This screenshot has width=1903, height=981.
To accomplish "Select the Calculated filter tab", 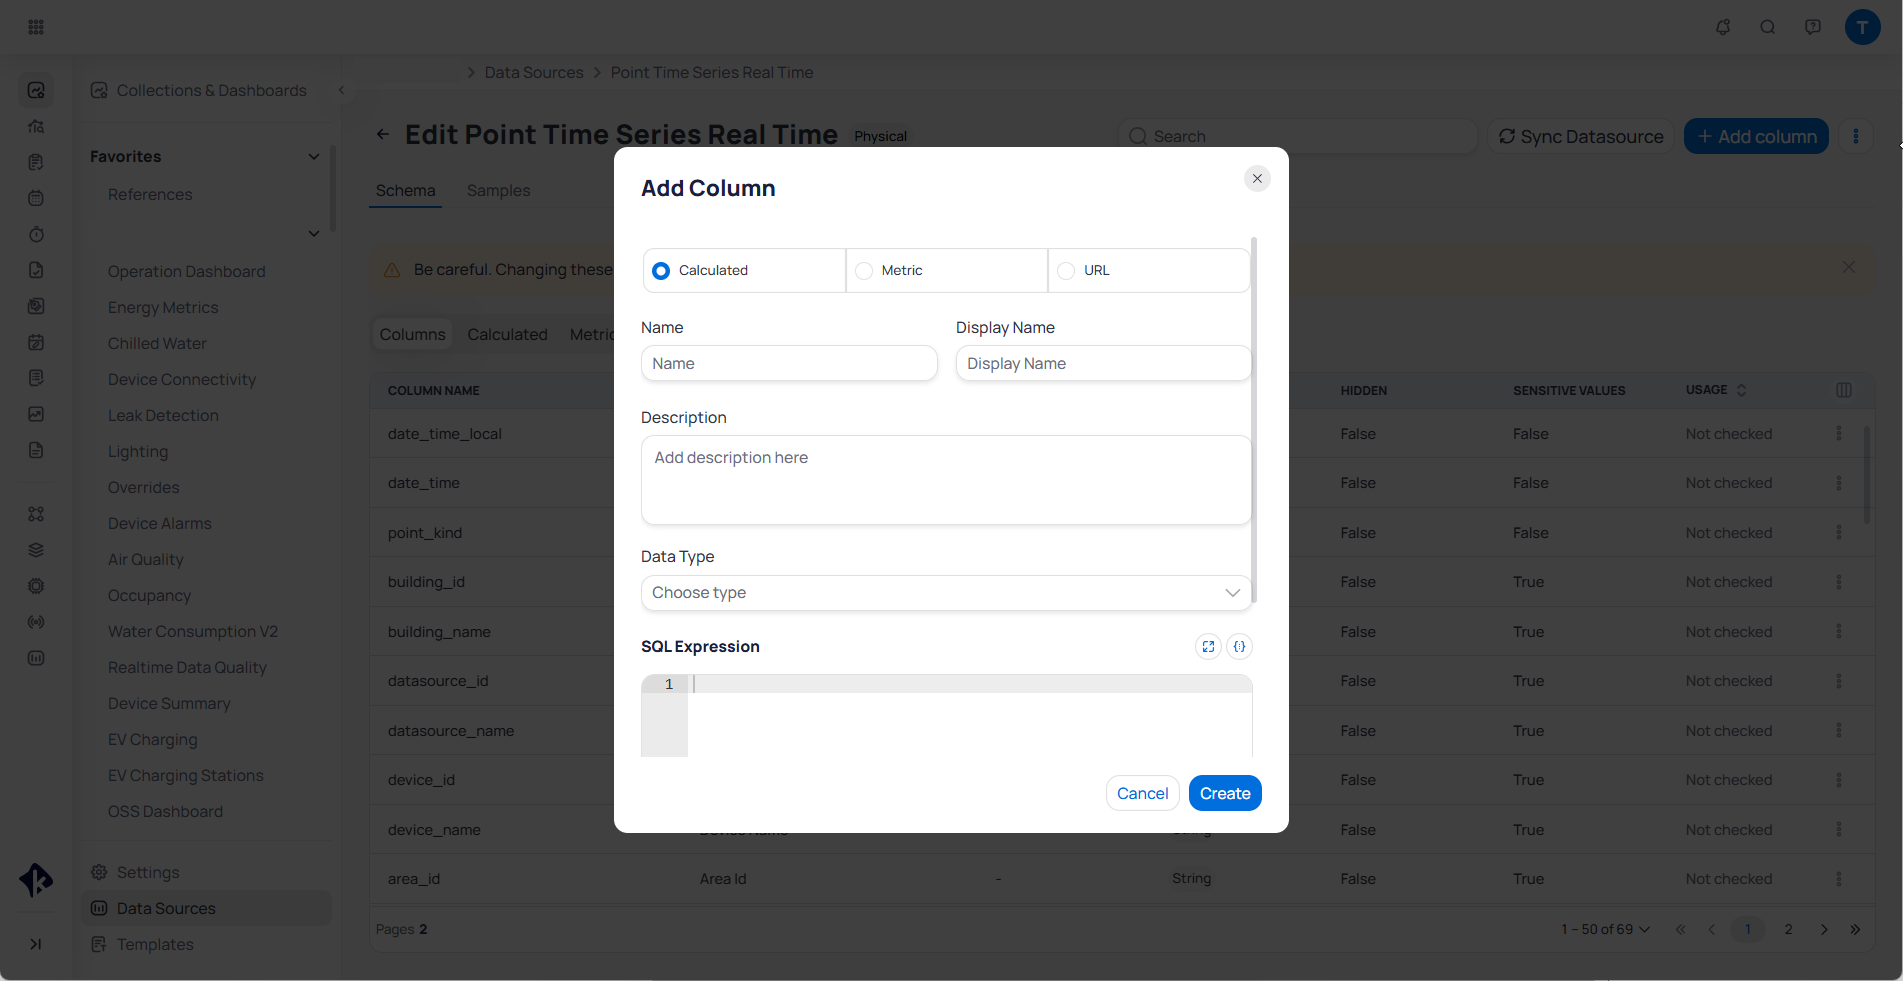I will click(507, 334).
